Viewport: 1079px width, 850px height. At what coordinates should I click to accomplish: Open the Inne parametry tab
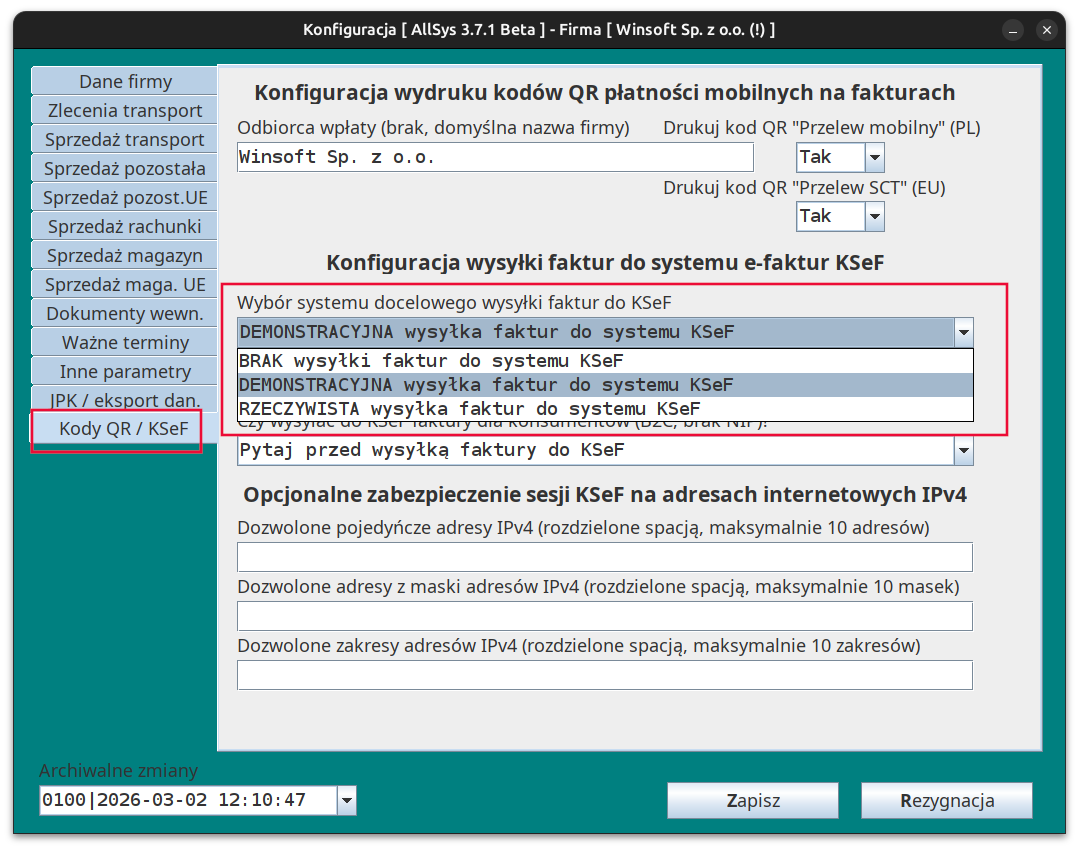point(125,372)
